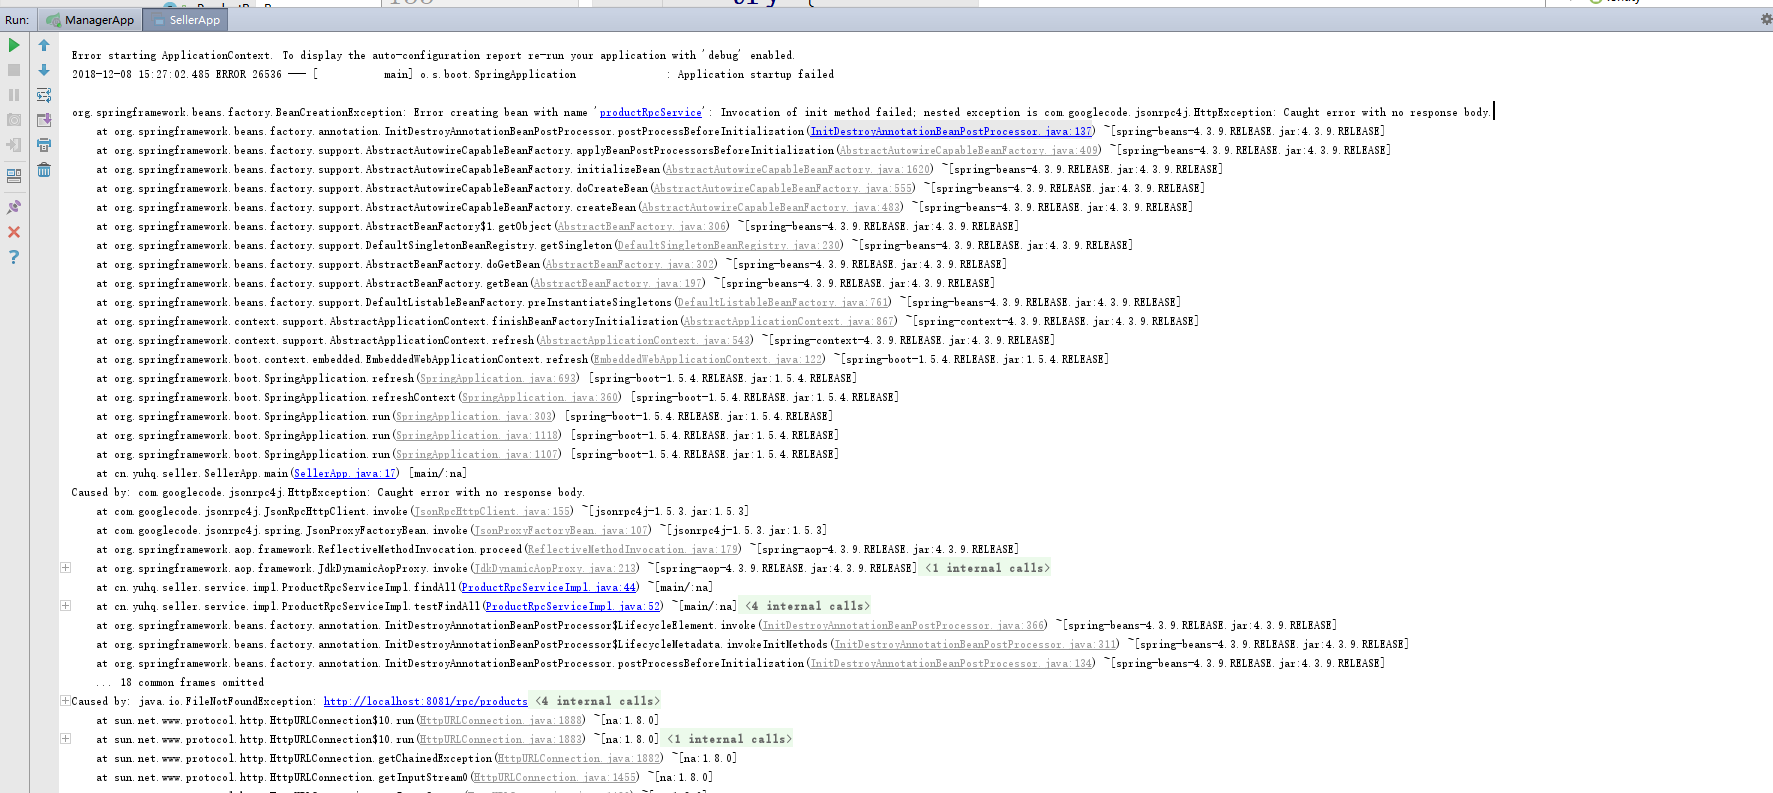This screenshot has width=1773, height=793.
Task: Open the ProductRpcServiceImpl.java:44 link
Action: (549, 588)
